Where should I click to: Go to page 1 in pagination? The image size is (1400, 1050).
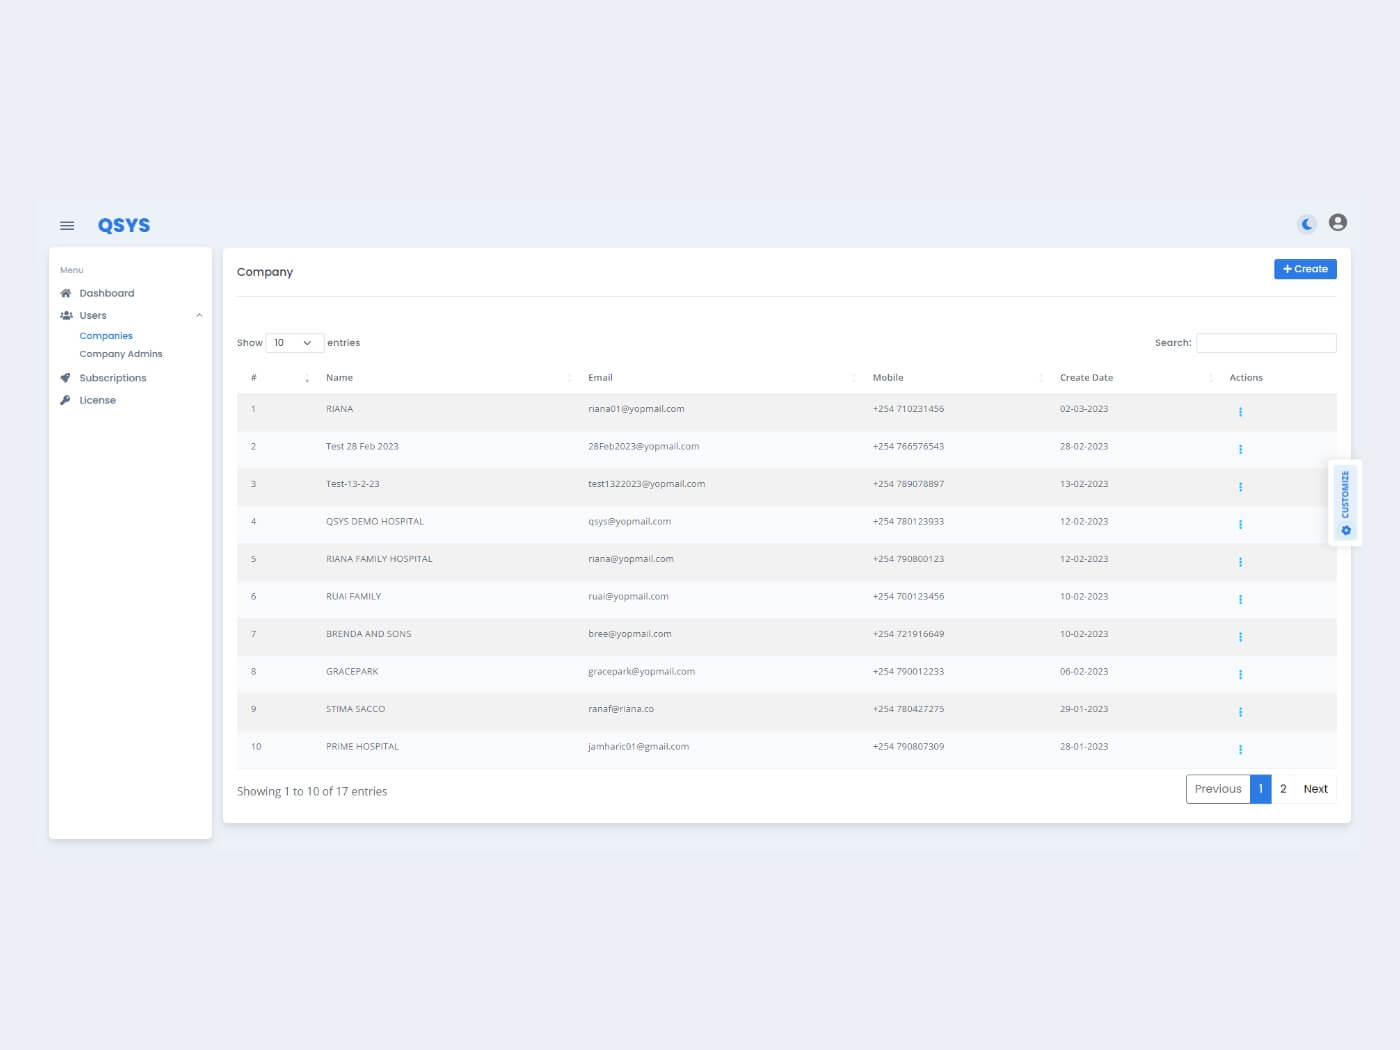point(1261,789)
